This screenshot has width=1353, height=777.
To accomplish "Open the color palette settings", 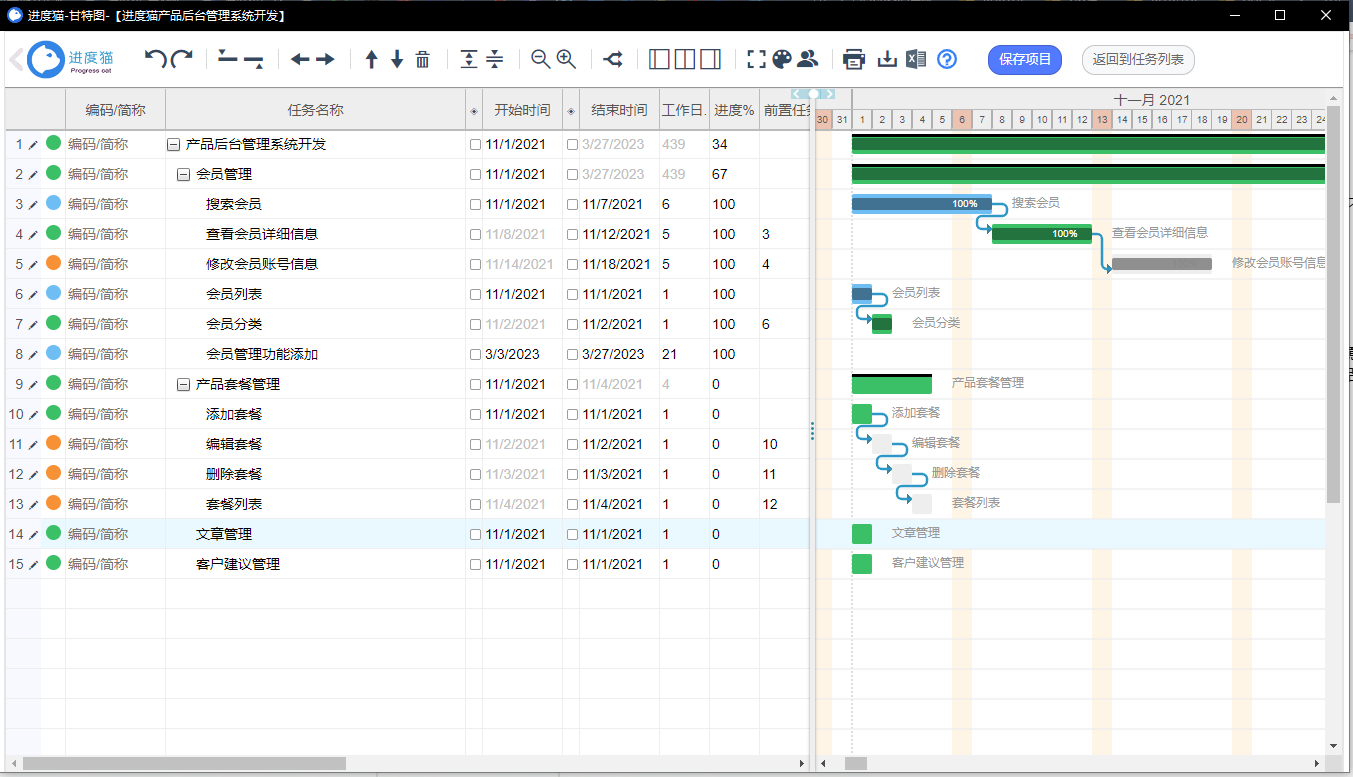I will point(782,59).
